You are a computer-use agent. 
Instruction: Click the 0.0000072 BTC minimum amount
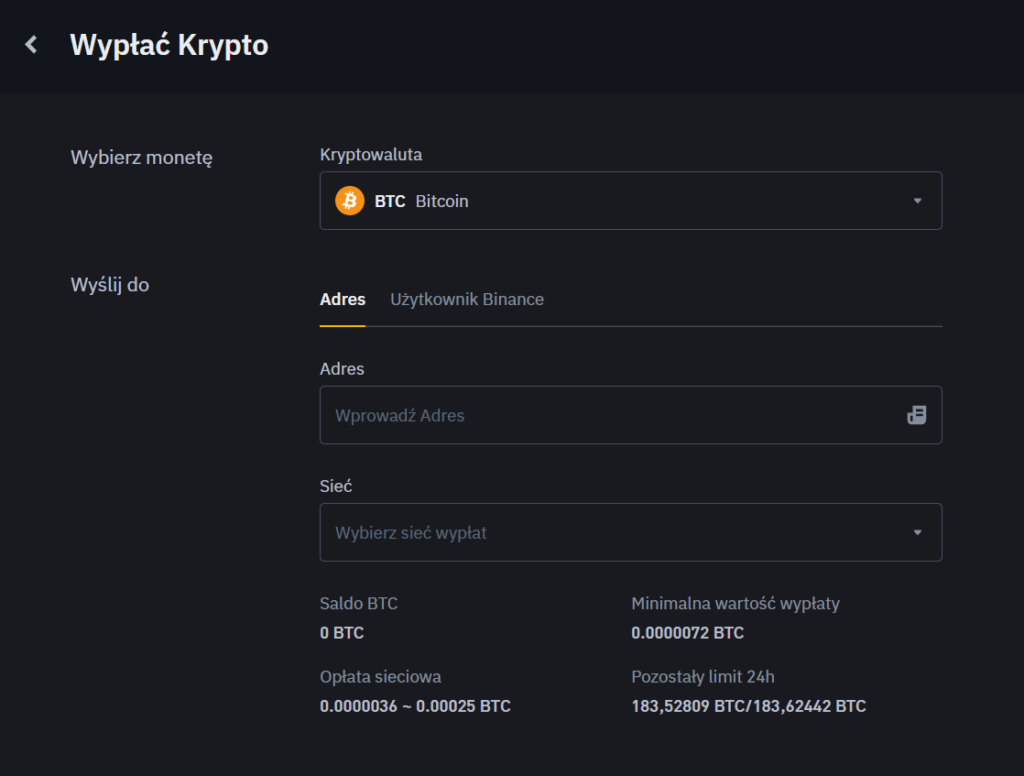pos(687,633)
